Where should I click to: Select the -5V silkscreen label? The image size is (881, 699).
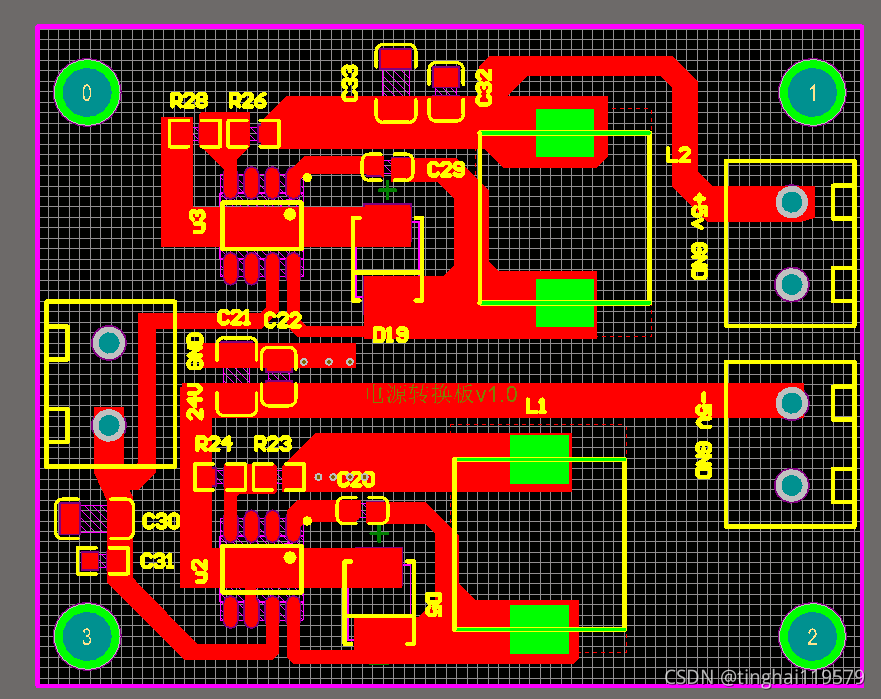click(704, 411)
